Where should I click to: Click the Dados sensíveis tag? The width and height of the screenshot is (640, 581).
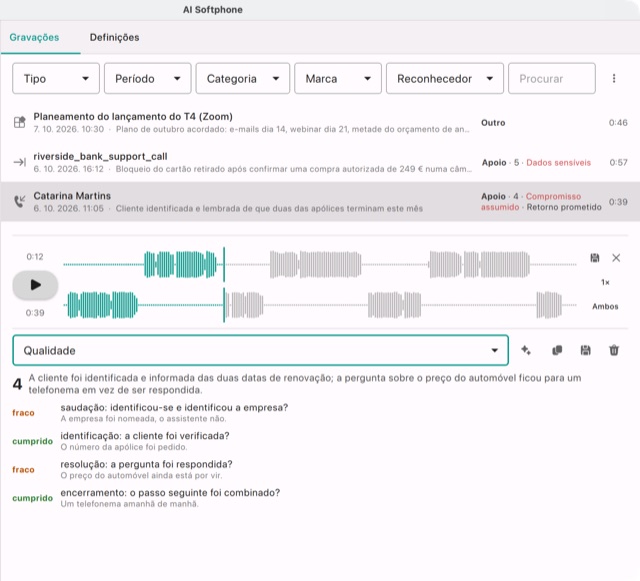558,163
